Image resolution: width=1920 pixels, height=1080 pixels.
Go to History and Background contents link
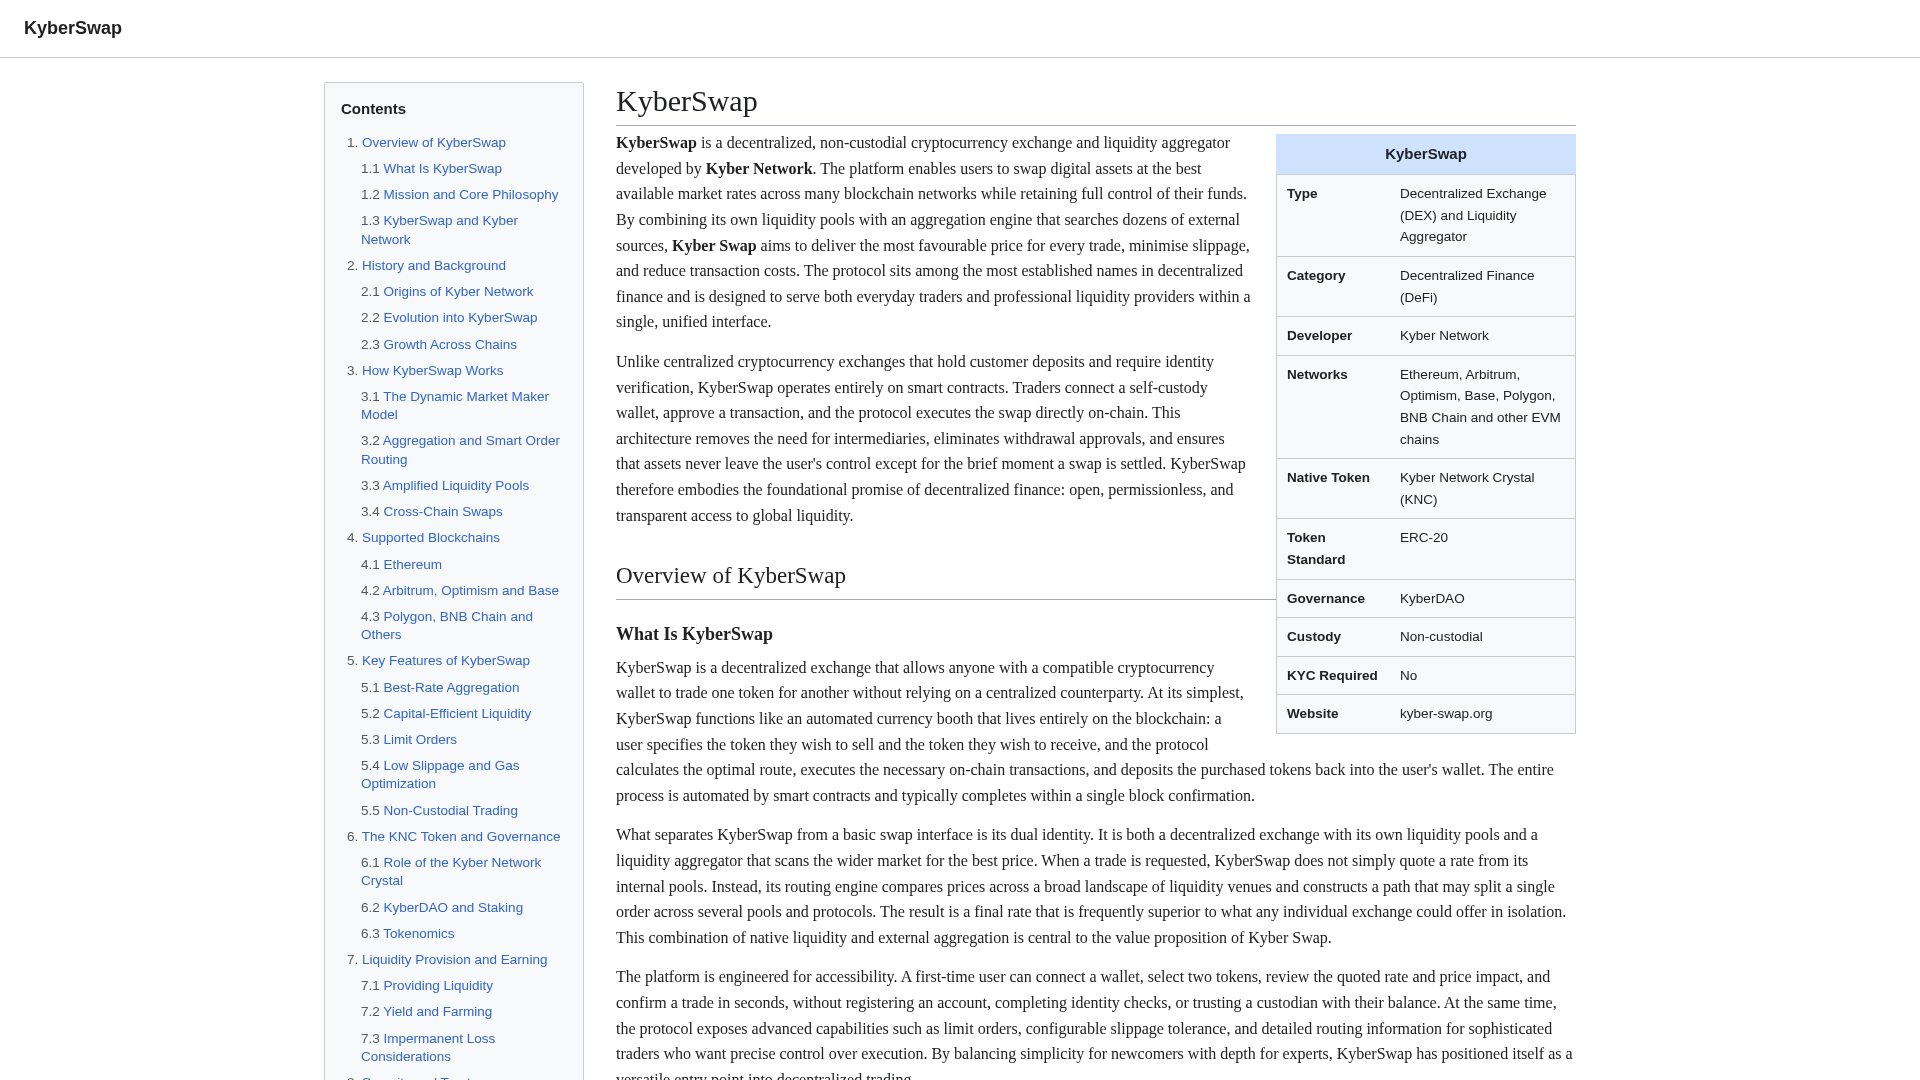point(433,266)
